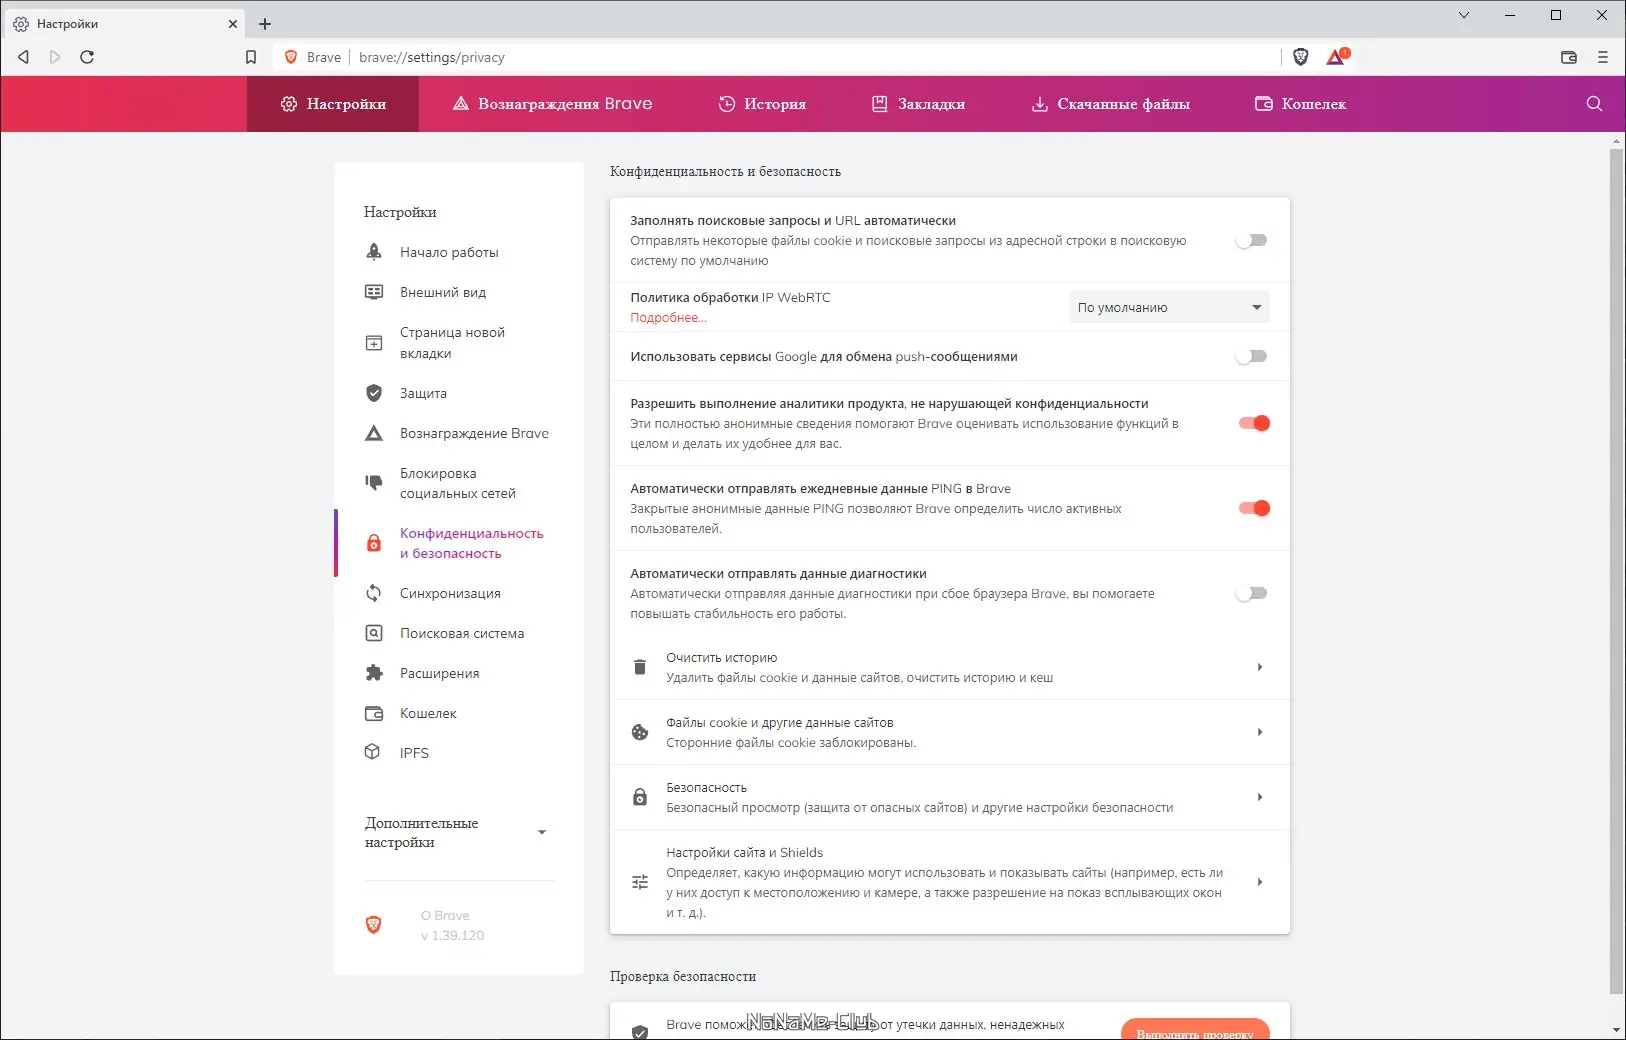Enable Автоматически отправлять данные диагностики
The width and height of the screenshot is (1626, 1040).
tap(1251, 593)
